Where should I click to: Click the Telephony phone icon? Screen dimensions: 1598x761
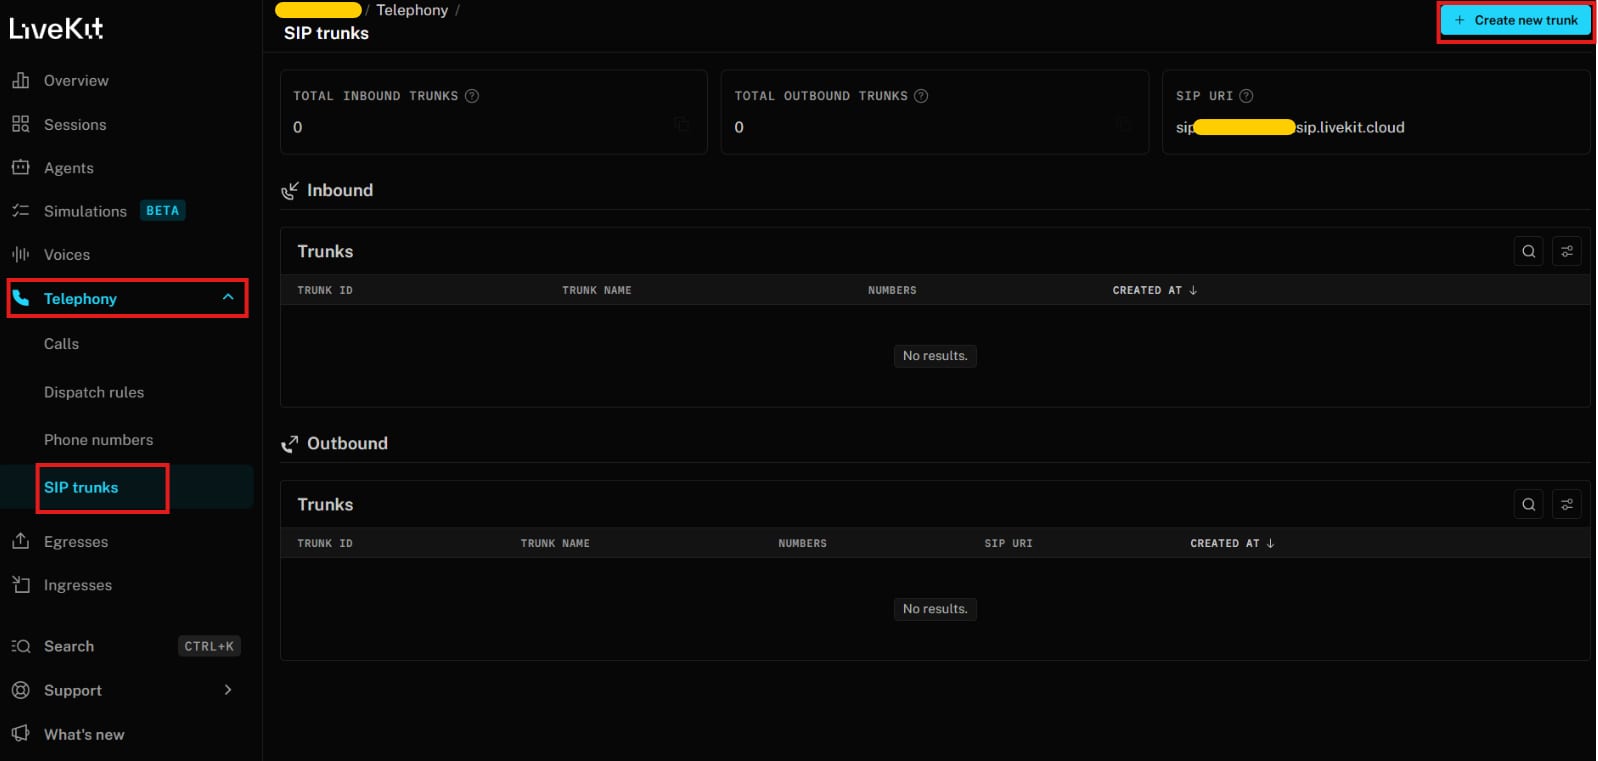tap(21, 298)
